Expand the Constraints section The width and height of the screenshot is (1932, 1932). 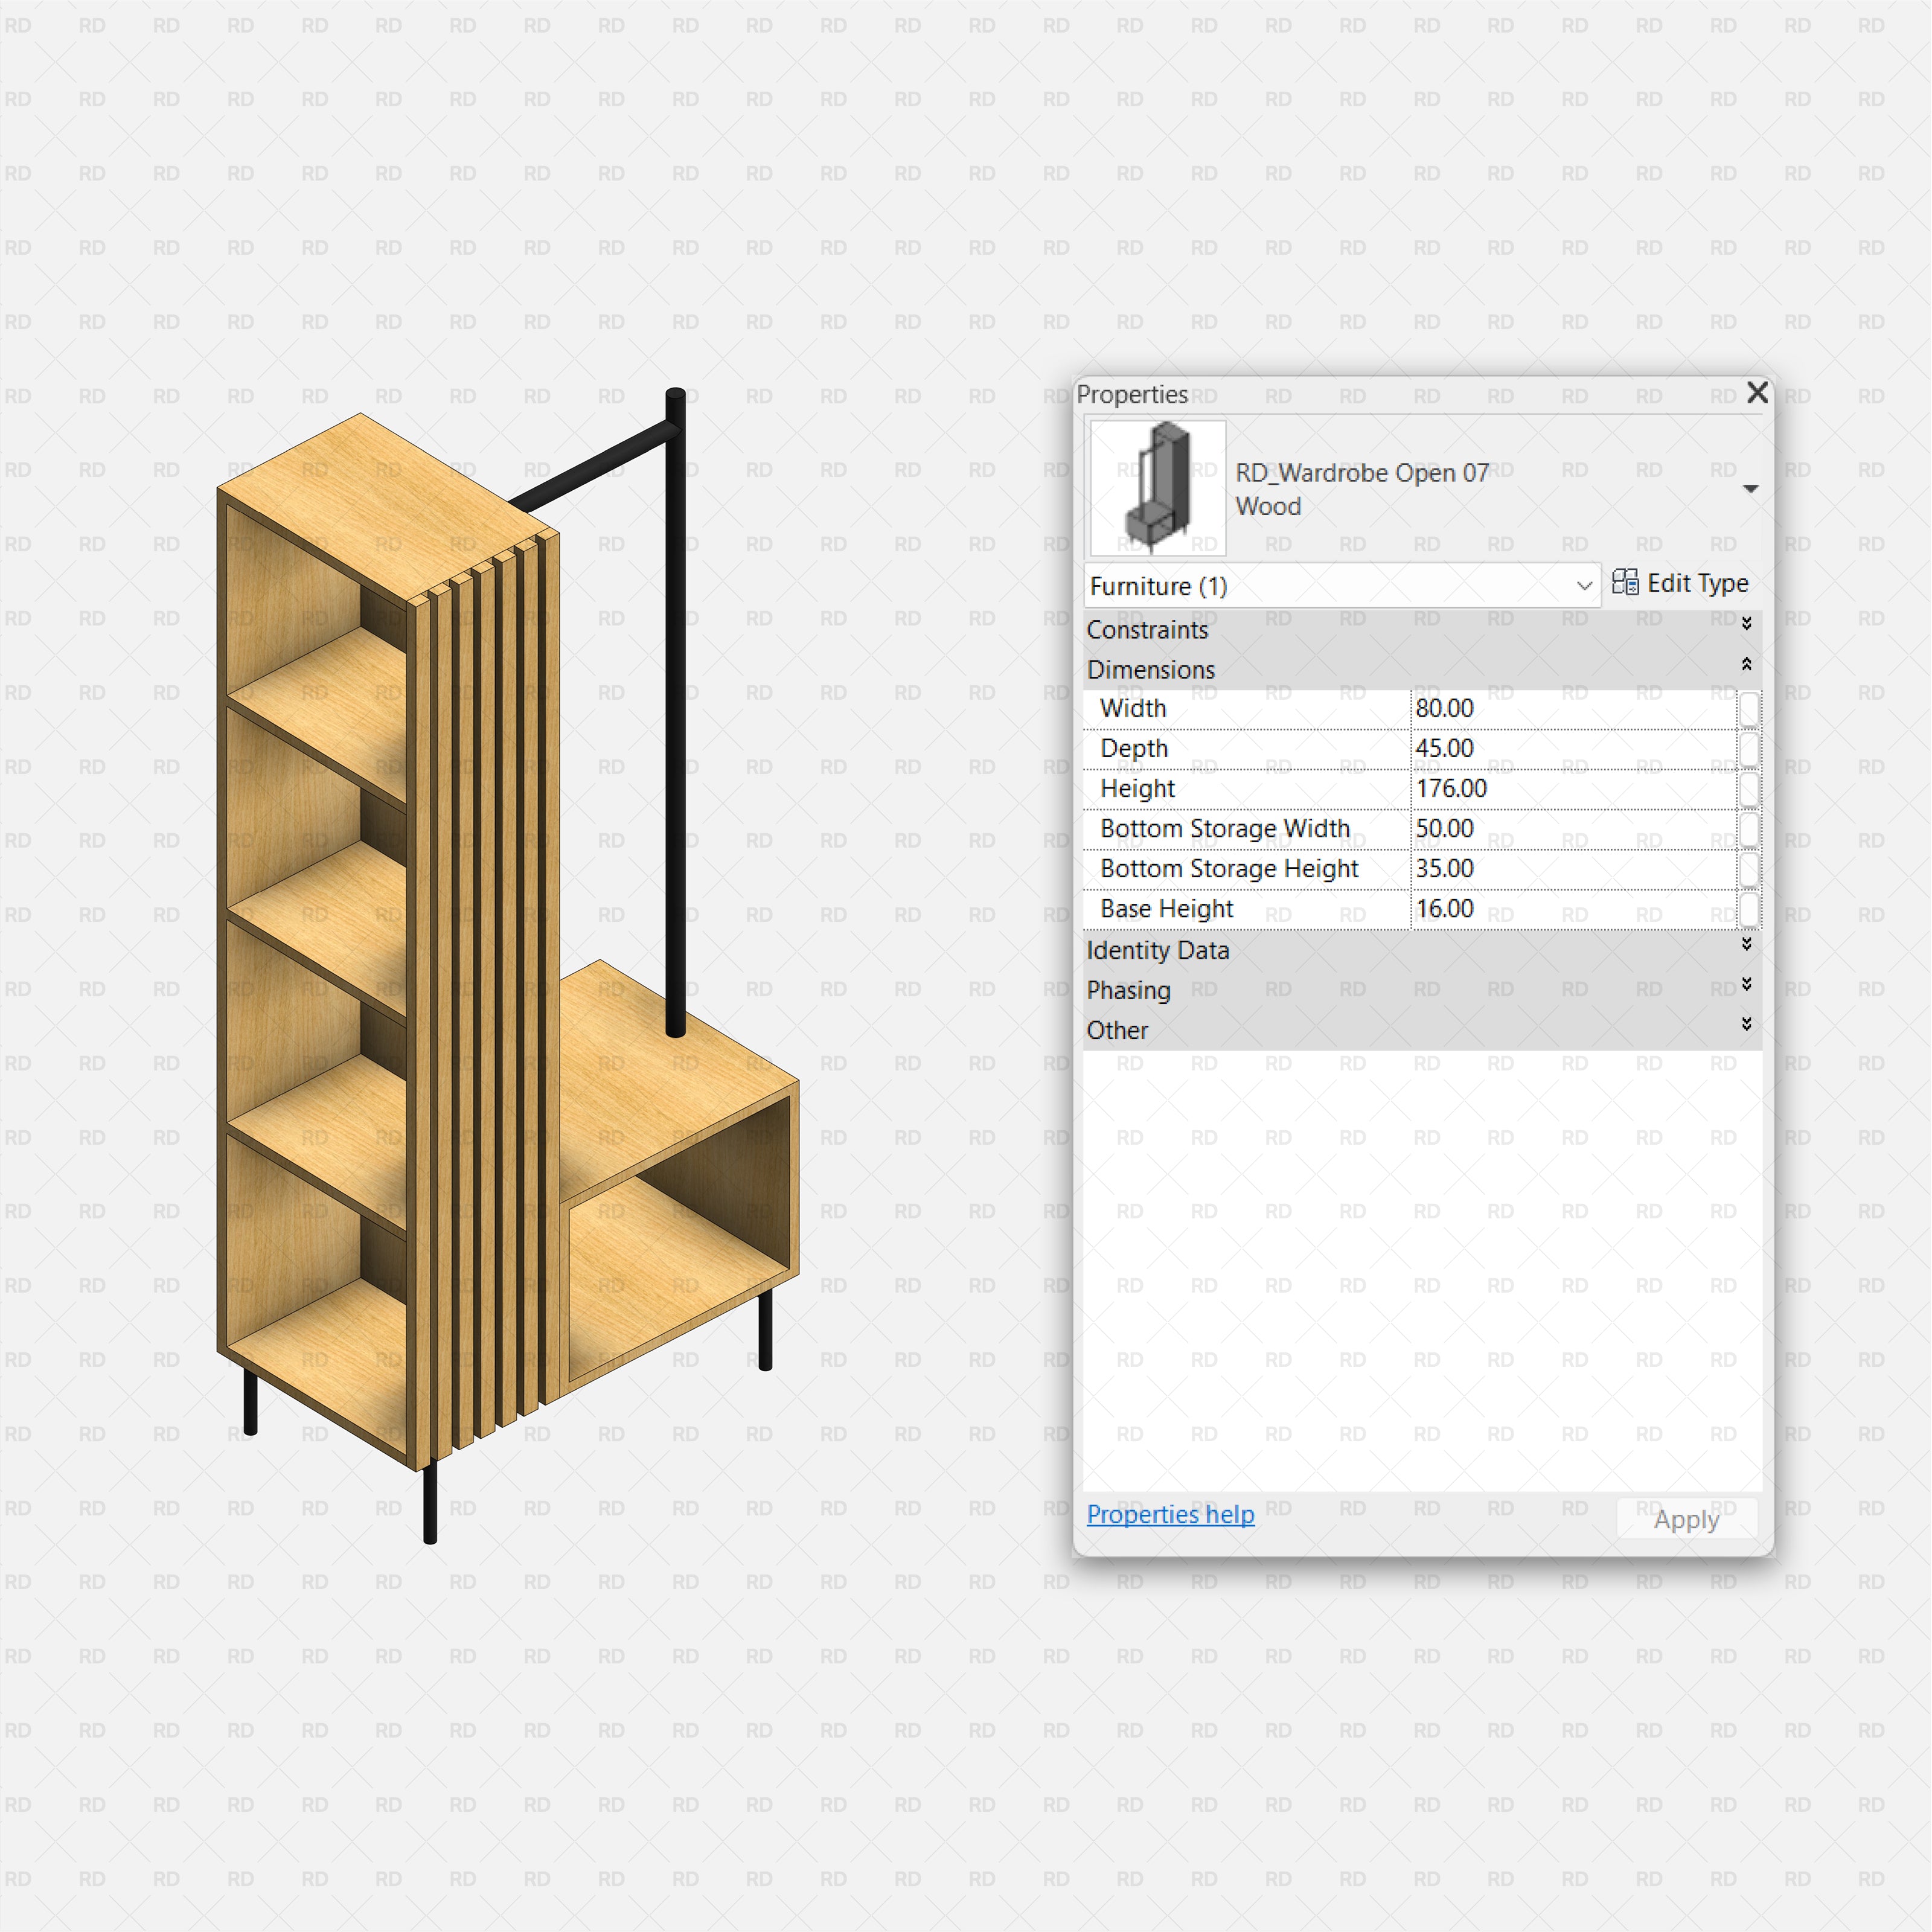1747,623
